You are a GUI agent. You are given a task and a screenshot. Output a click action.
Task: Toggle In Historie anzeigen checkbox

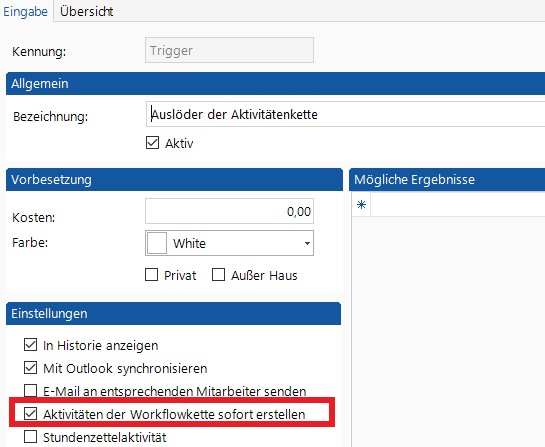tap(31, 345)
